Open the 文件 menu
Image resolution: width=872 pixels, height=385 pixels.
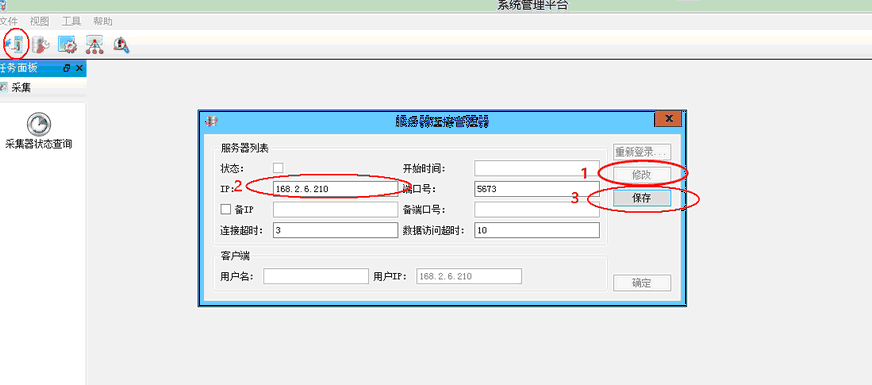pyautogui.click(x=9, y=21)
